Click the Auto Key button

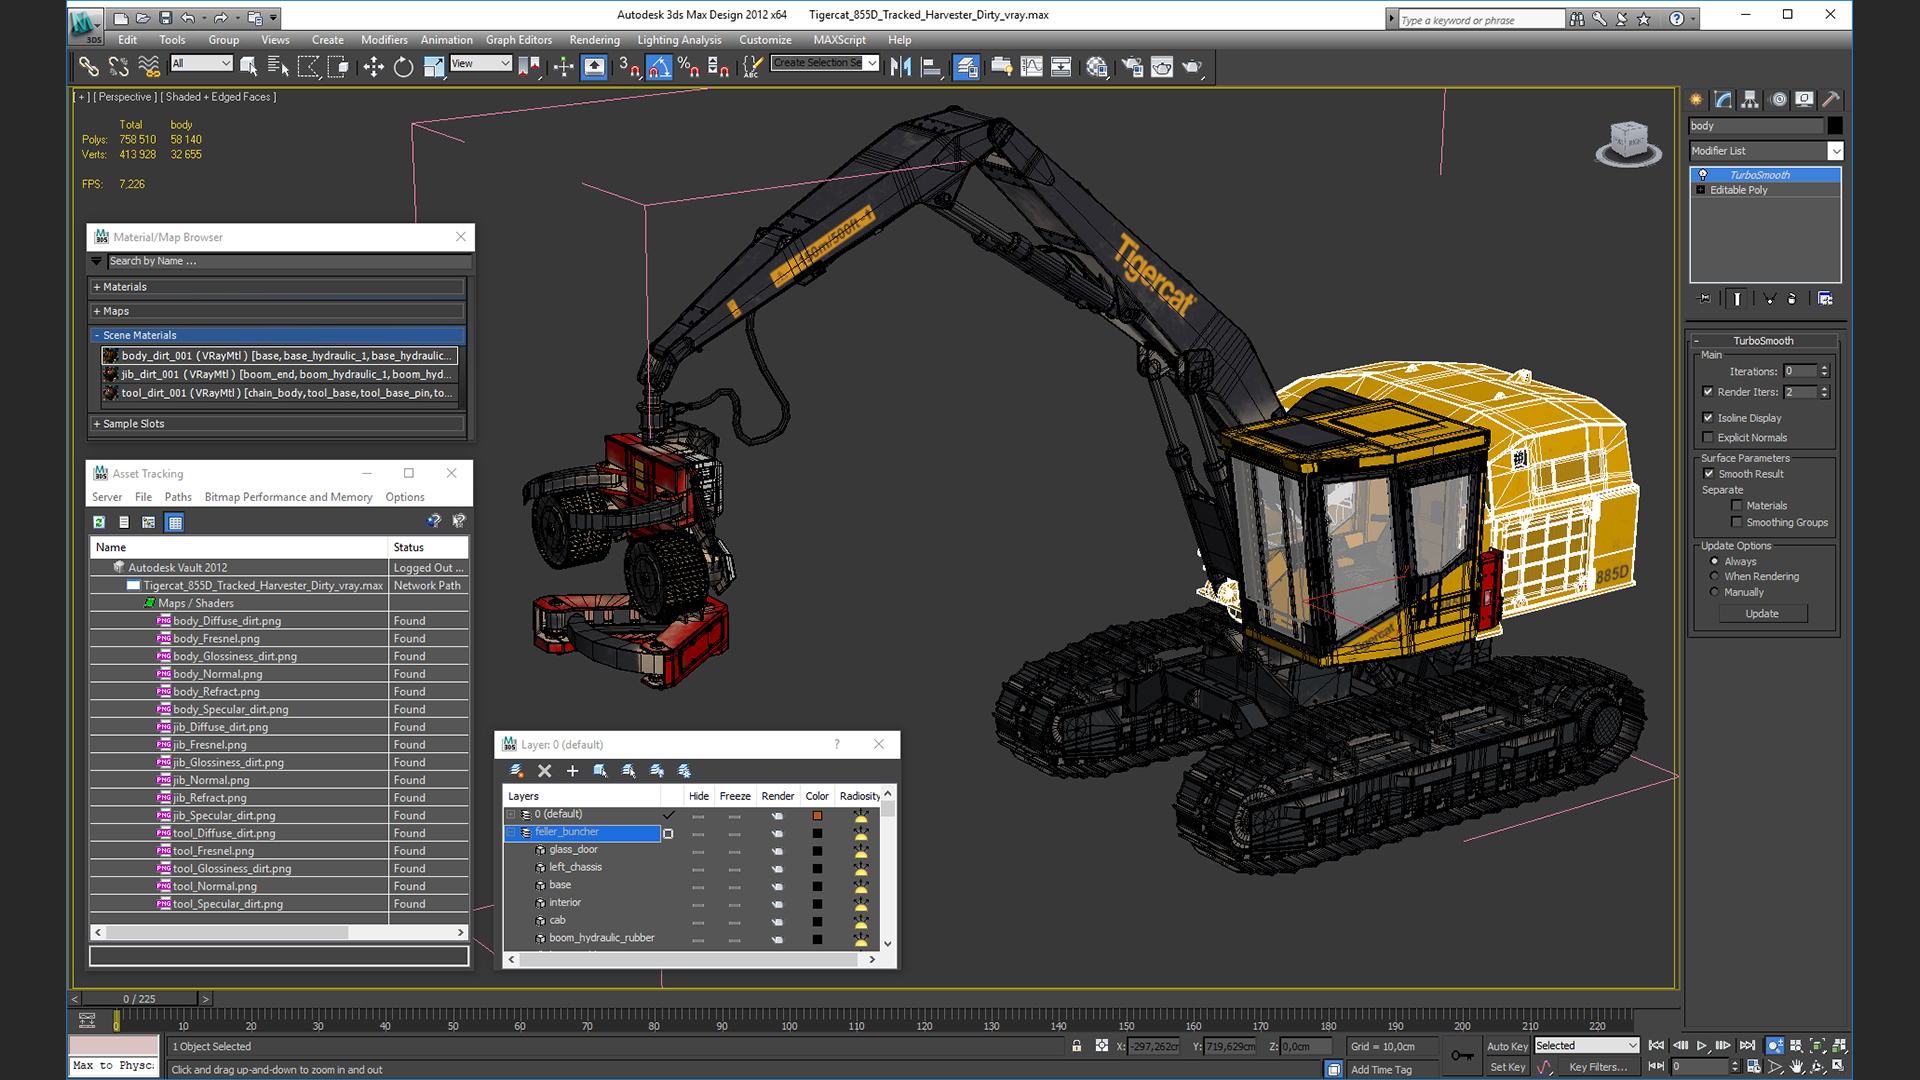1506,1046
